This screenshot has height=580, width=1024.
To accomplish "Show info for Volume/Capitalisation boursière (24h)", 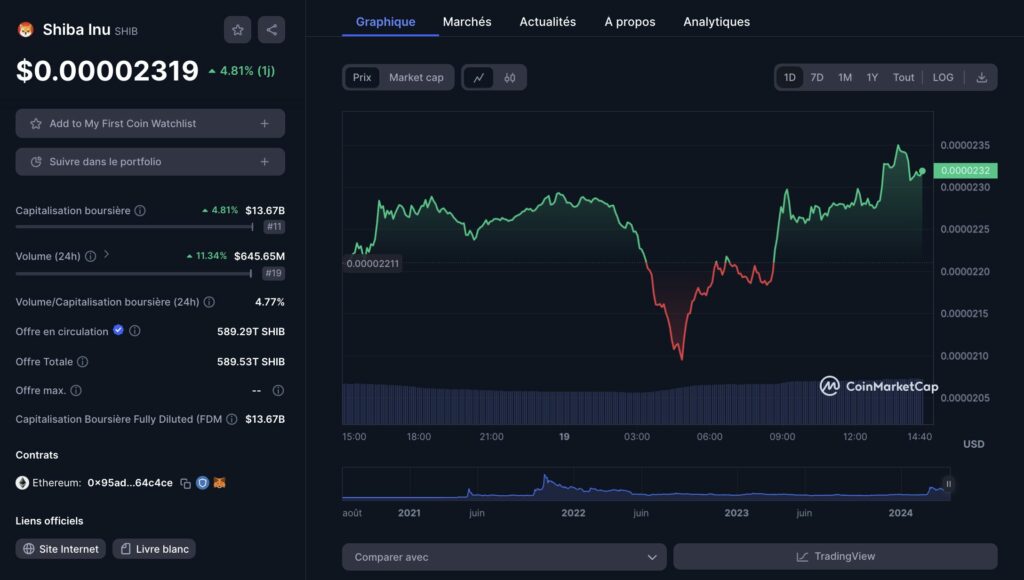I will (x=209, y=302).
